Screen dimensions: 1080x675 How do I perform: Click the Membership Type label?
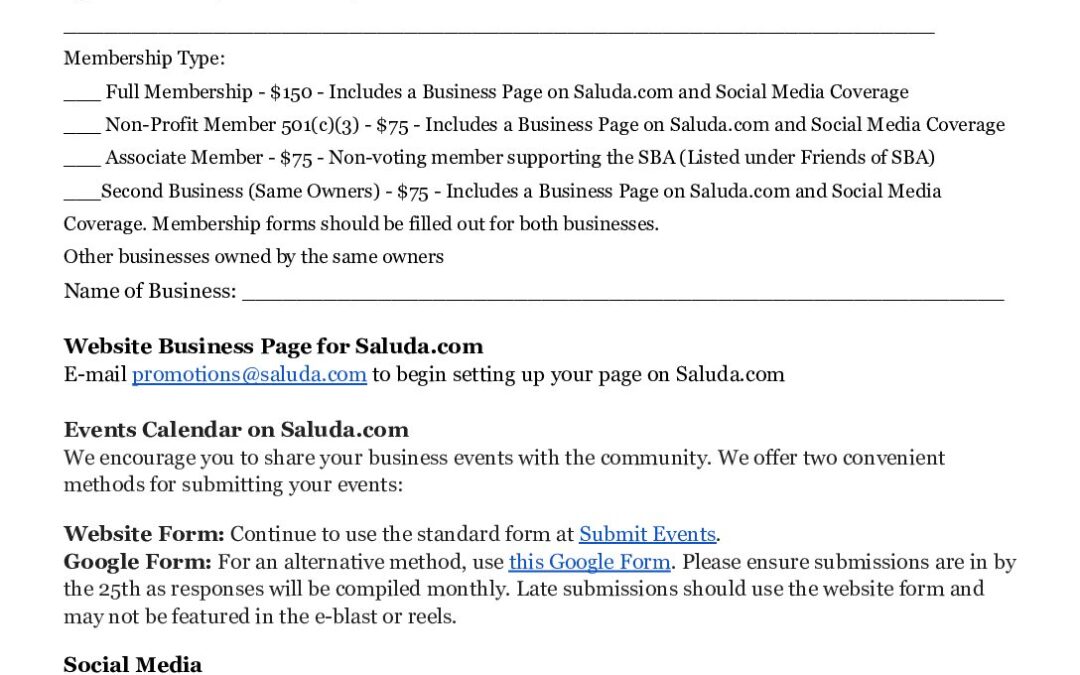(144, 59)
